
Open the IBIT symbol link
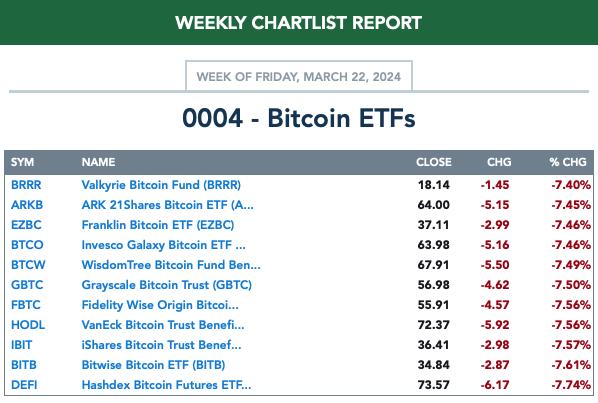[x=21, y=345]
